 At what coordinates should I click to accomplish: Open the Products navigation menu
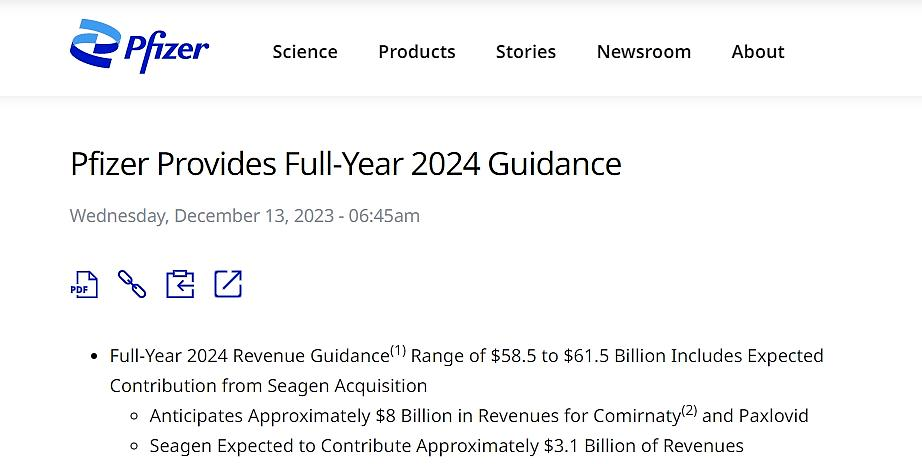[x=416, y=52]
